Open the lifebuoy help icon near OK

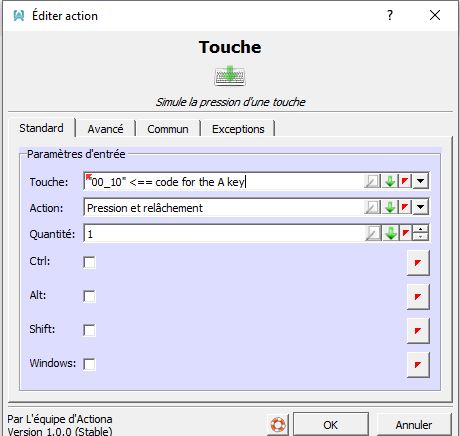(x=277, y=425)
